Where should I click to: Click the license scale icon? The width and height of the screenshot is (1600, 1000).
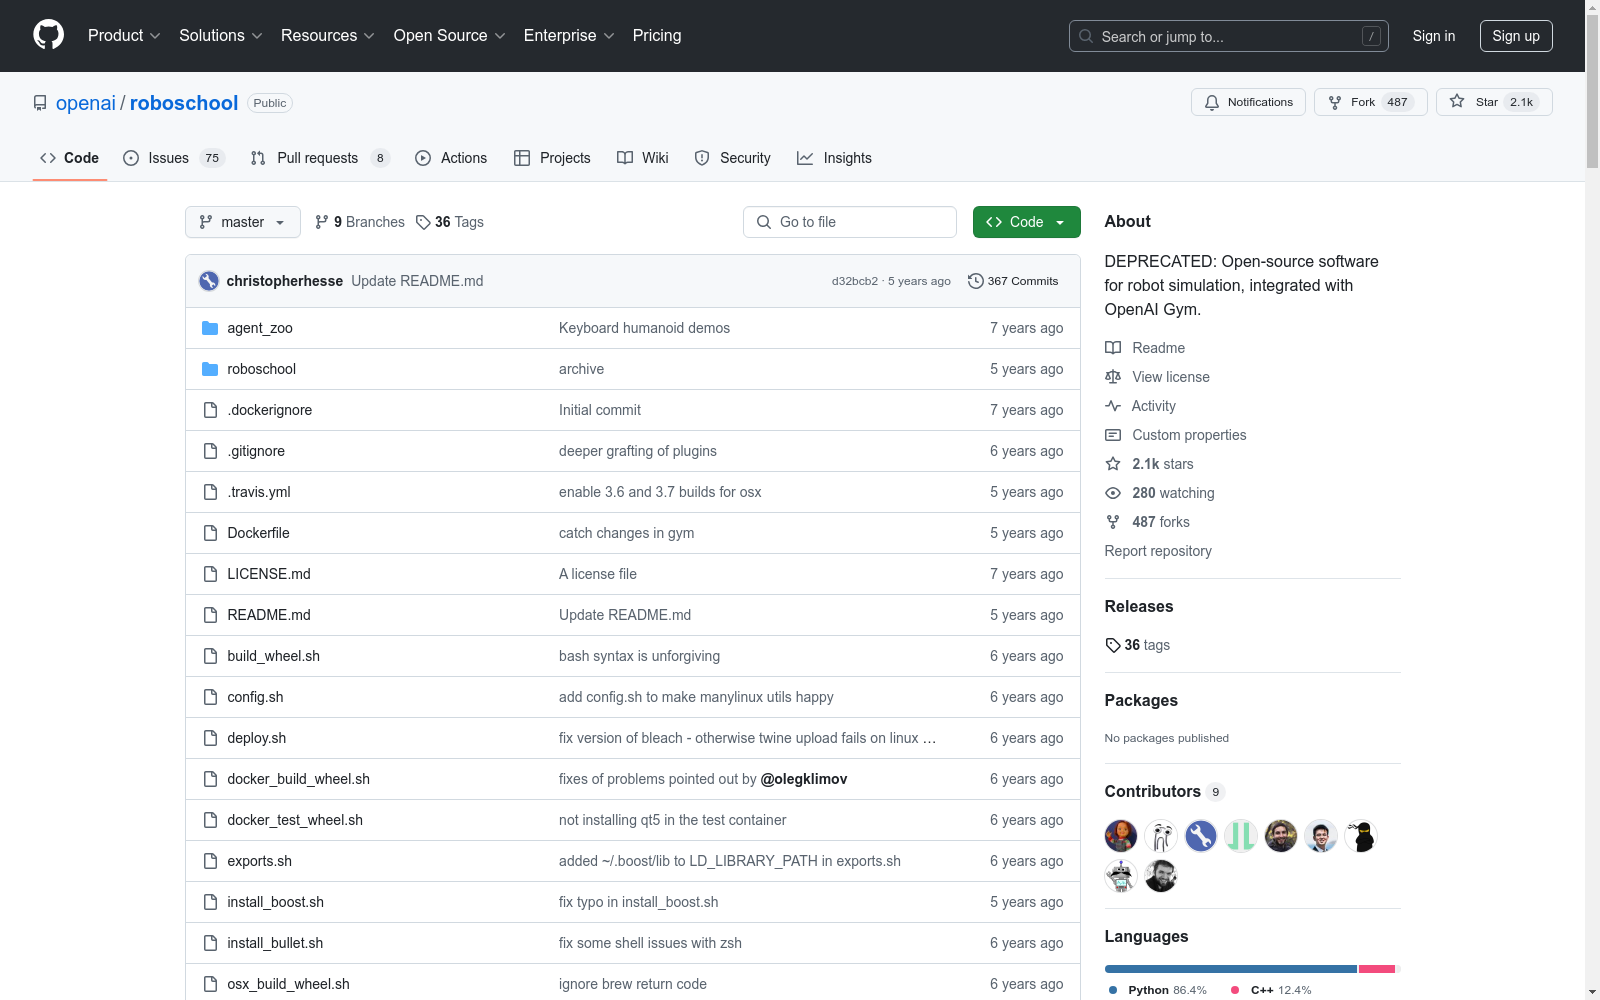1113,377
